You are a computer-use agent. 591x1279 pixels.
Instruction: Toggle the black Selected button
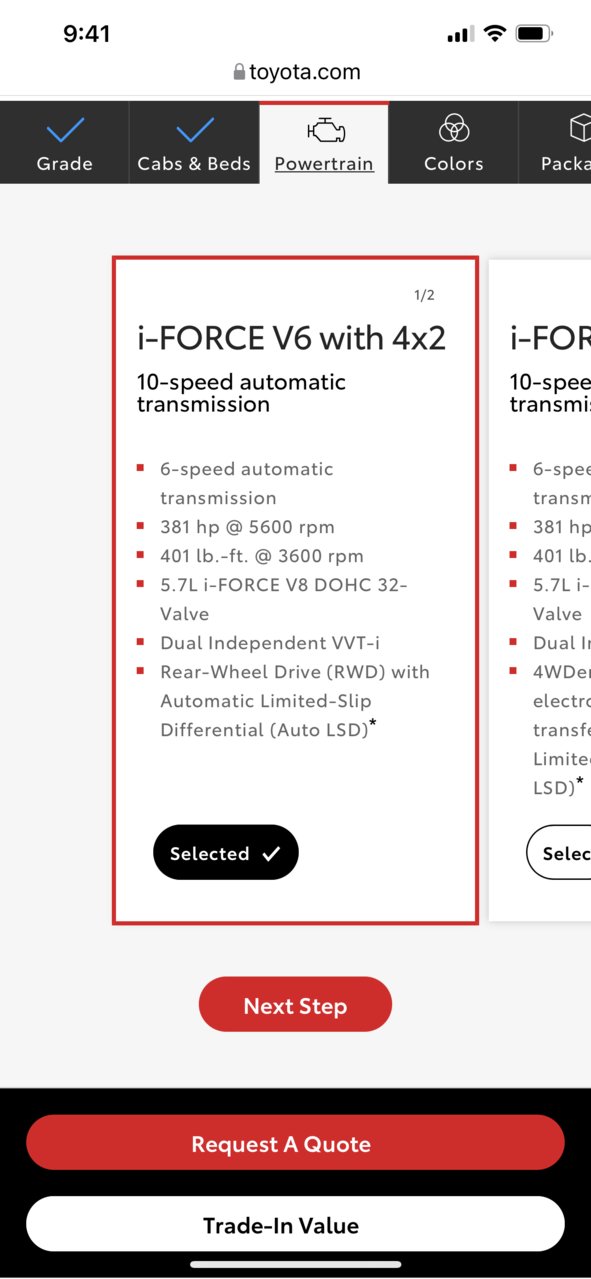pos(226,853)
